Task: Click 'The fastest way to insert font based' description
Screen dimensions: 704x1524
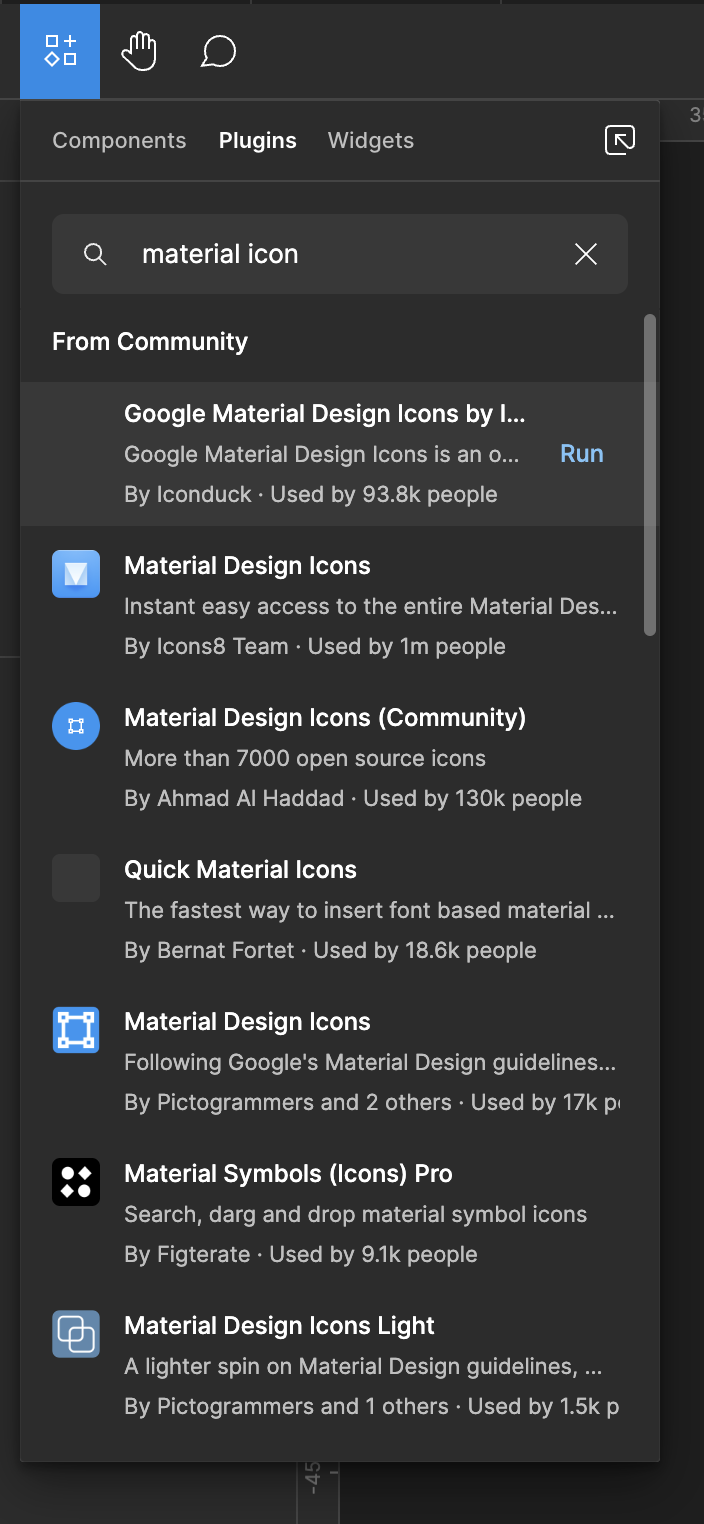Action: (370, 910)
